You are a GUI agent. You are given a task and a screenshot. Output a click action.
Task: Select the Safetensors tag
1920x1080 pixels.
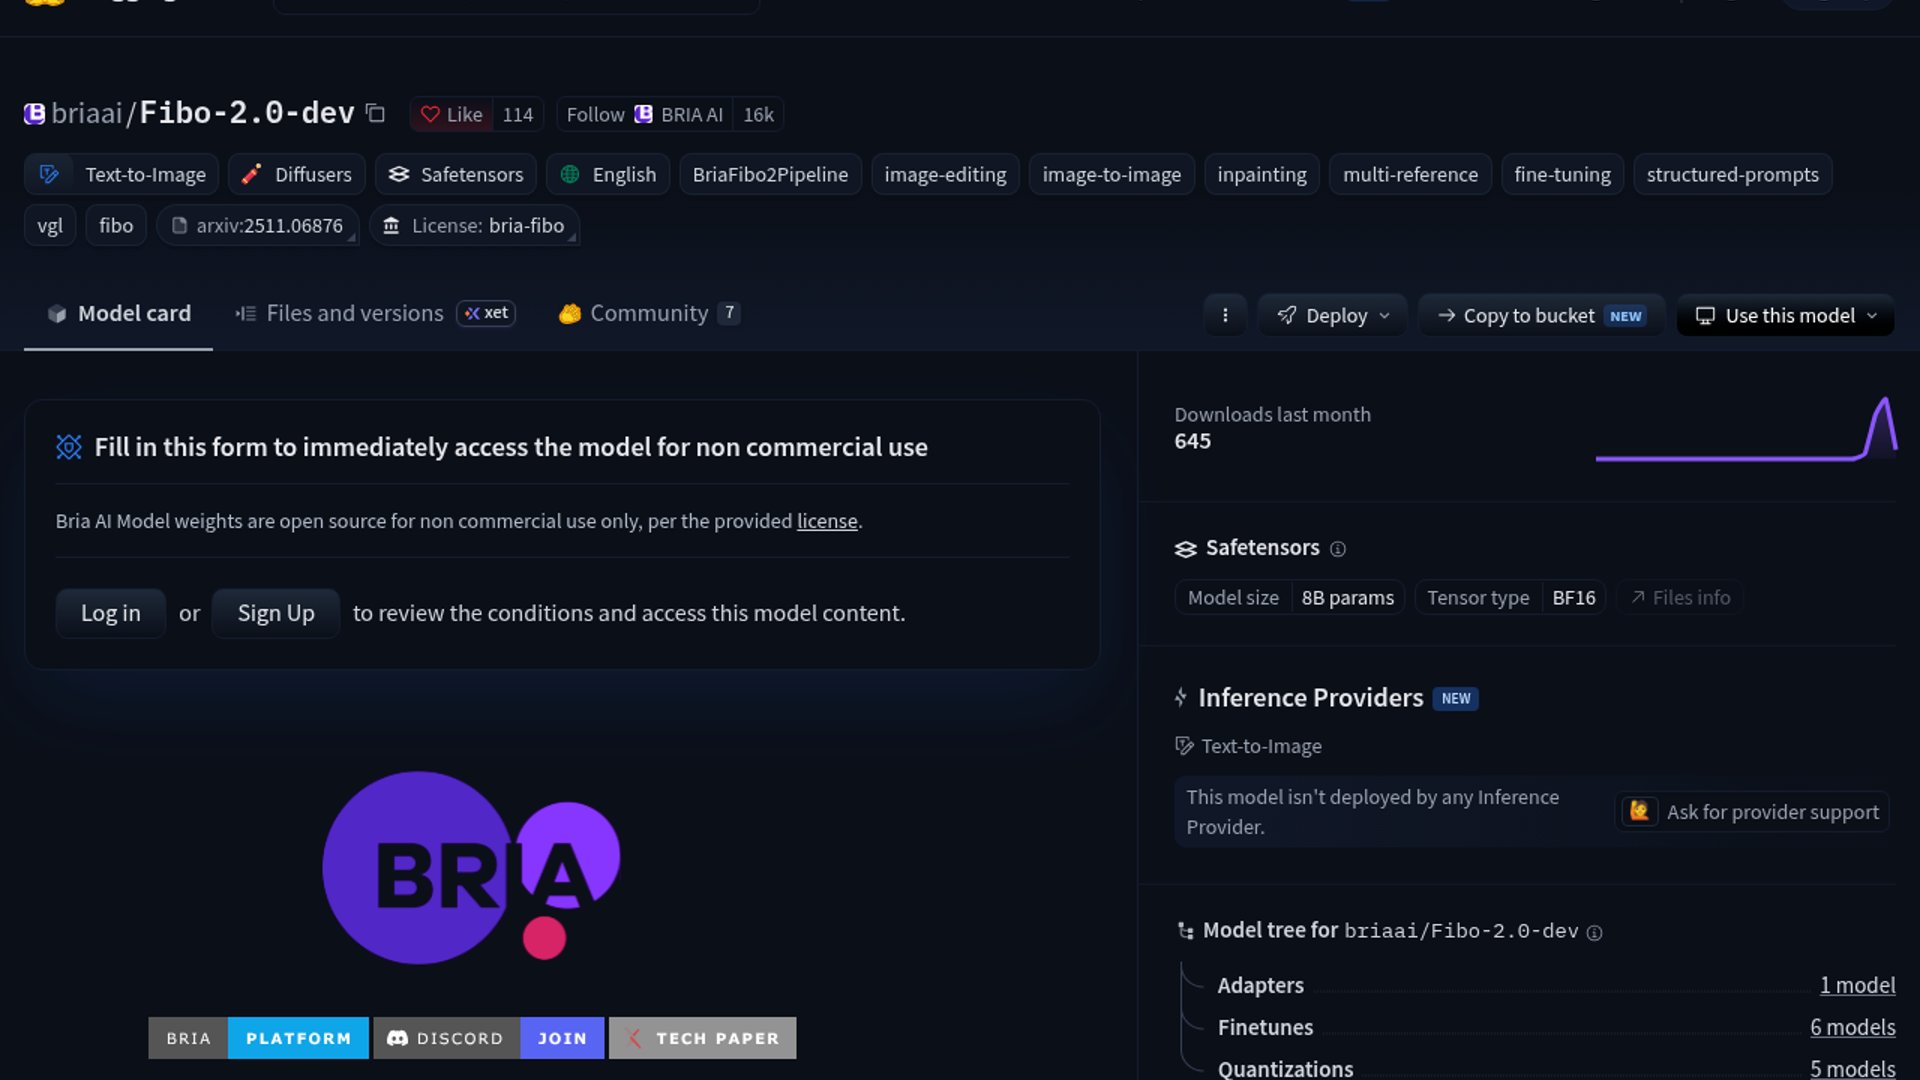(x=455, y=174)
